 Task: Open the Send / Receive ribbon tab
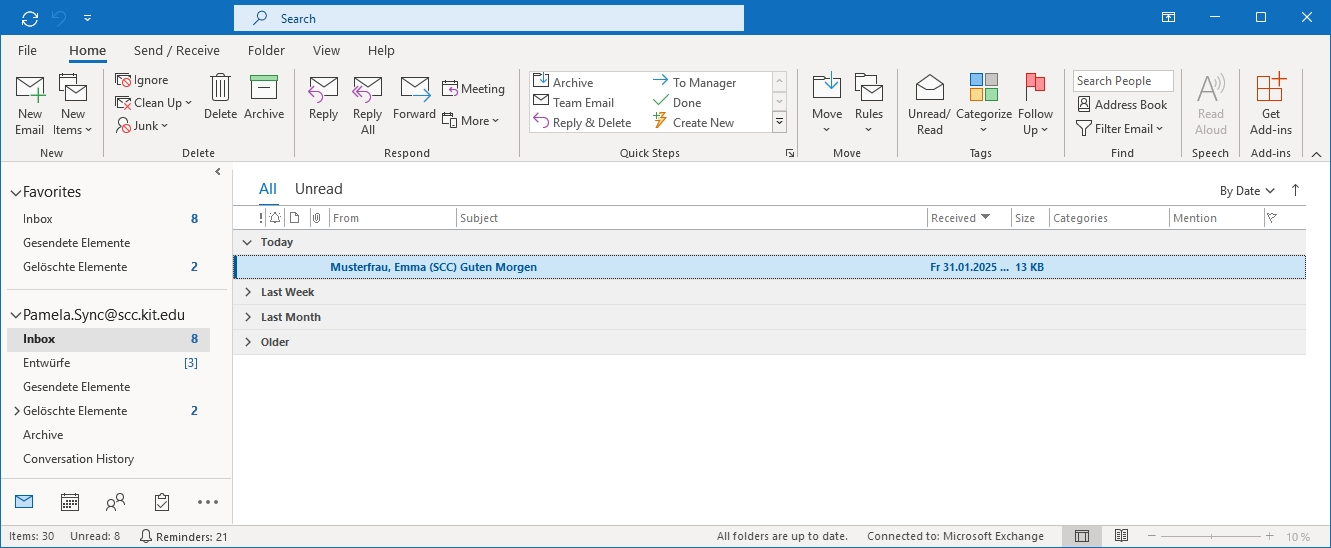tap(177, 50)
